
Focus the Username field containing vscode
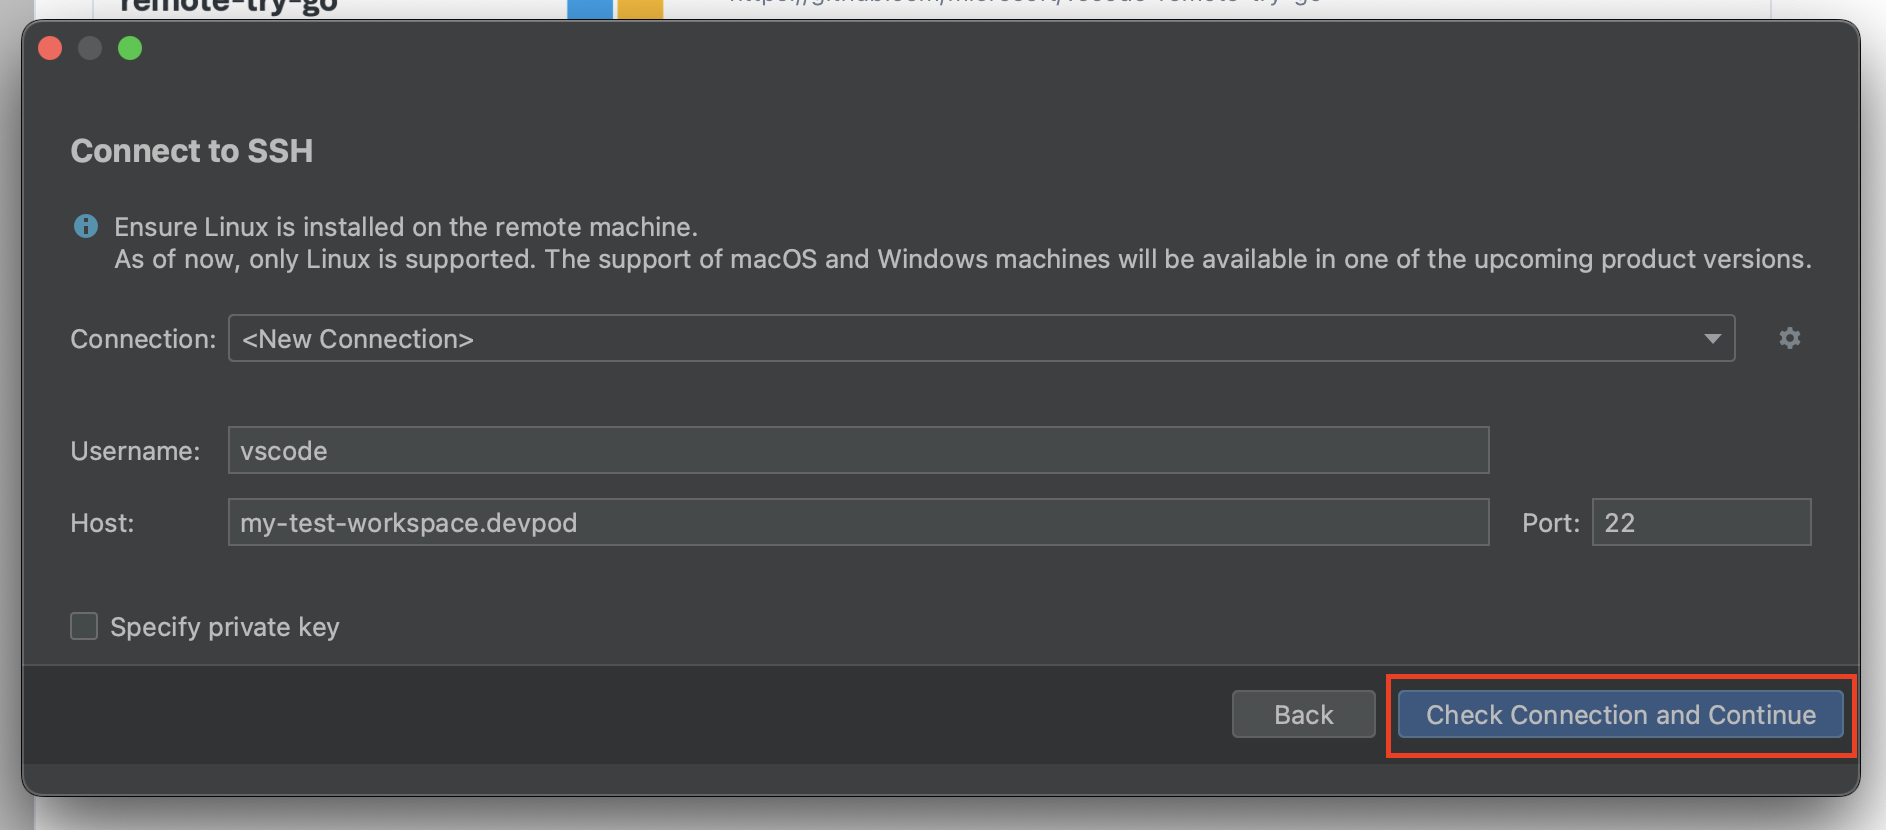[x=858, y=451]
